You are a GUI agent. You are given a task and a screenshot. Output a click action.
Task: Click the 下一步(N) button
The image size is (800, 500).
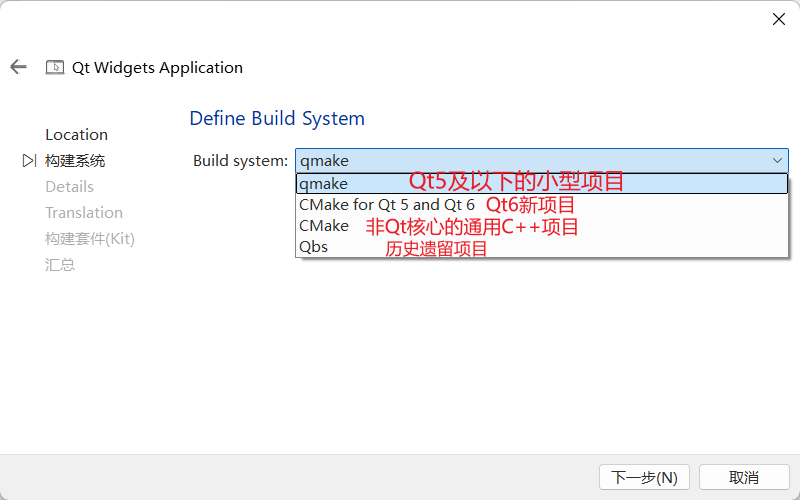[x=644, y=478]
